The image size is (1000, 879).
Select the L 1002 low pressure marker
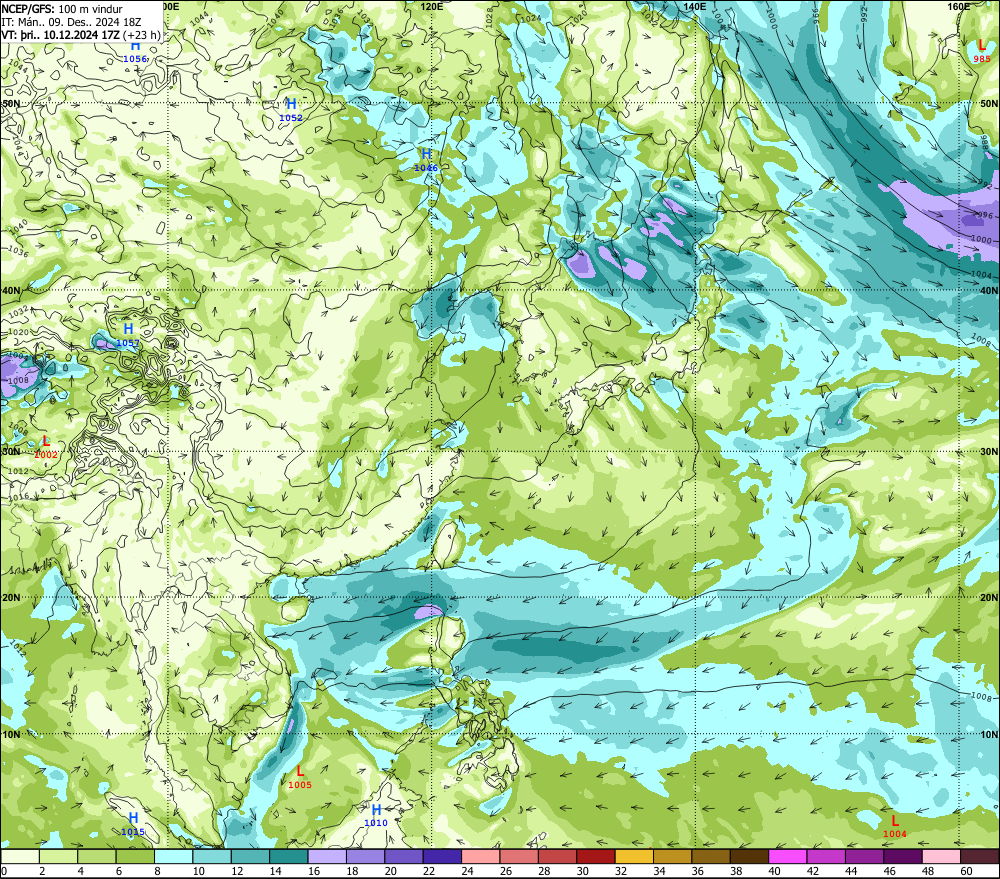tap(46, 447)
